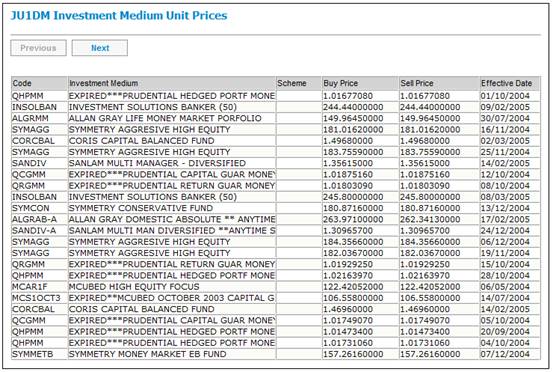Screen dimensions: 553x372
Task: Click the buy price 244.44000000 cell
Action: point(360,107)
